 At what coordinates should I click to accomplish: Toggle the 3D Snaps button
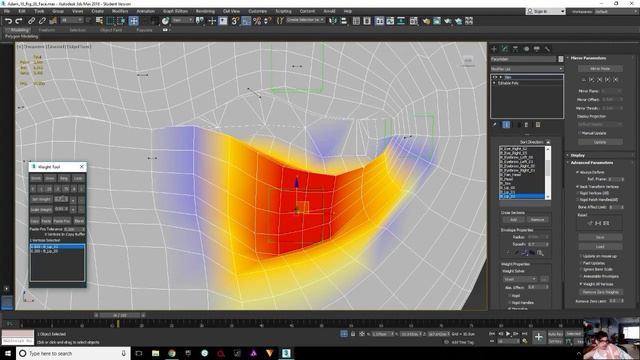(235, 21)
